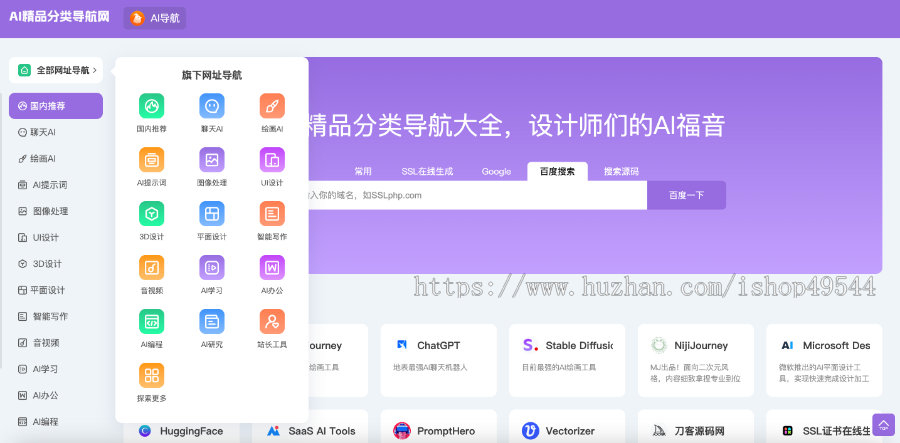Open the NijiJourney site card
This screenshot has width=900, height=443.
click(x=696, y=360)
